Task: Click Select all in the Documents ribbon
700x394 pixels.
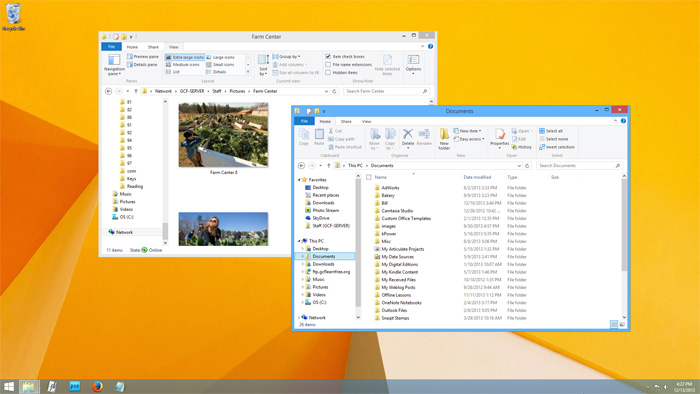Action: coord(551,131)
